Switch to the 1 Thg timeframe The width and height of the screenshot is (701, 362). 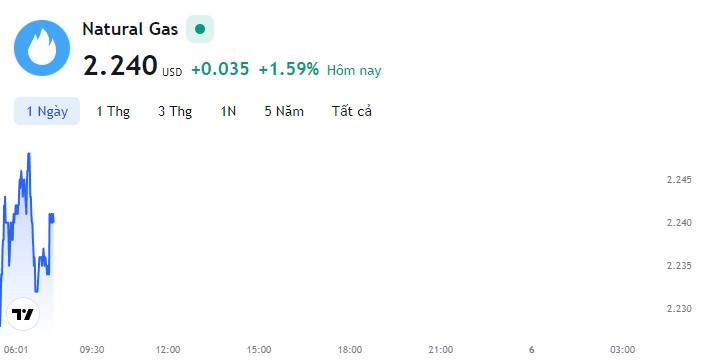pos(113,111)
